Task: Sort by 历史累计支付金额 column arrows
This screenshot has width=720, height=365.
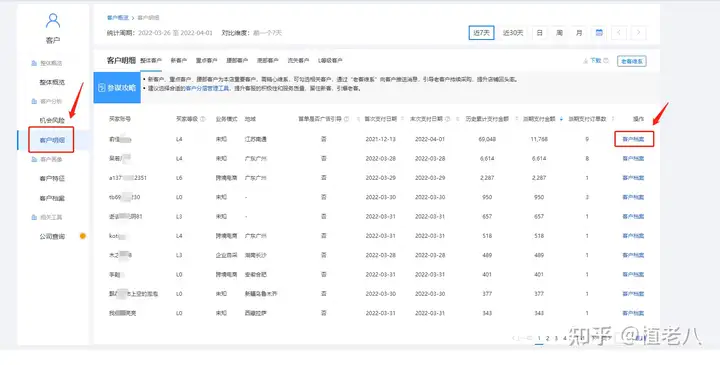Action: [x=517, y=119]
